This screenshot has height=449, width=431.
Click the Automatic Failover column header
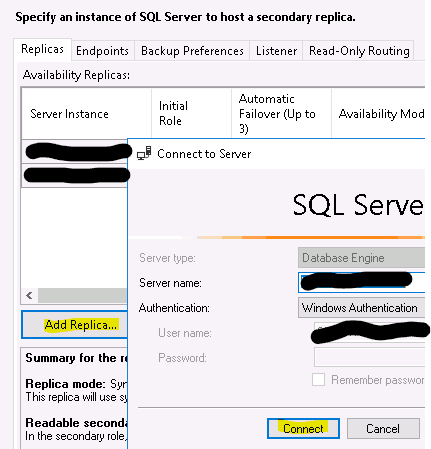(x=281, y=114)
